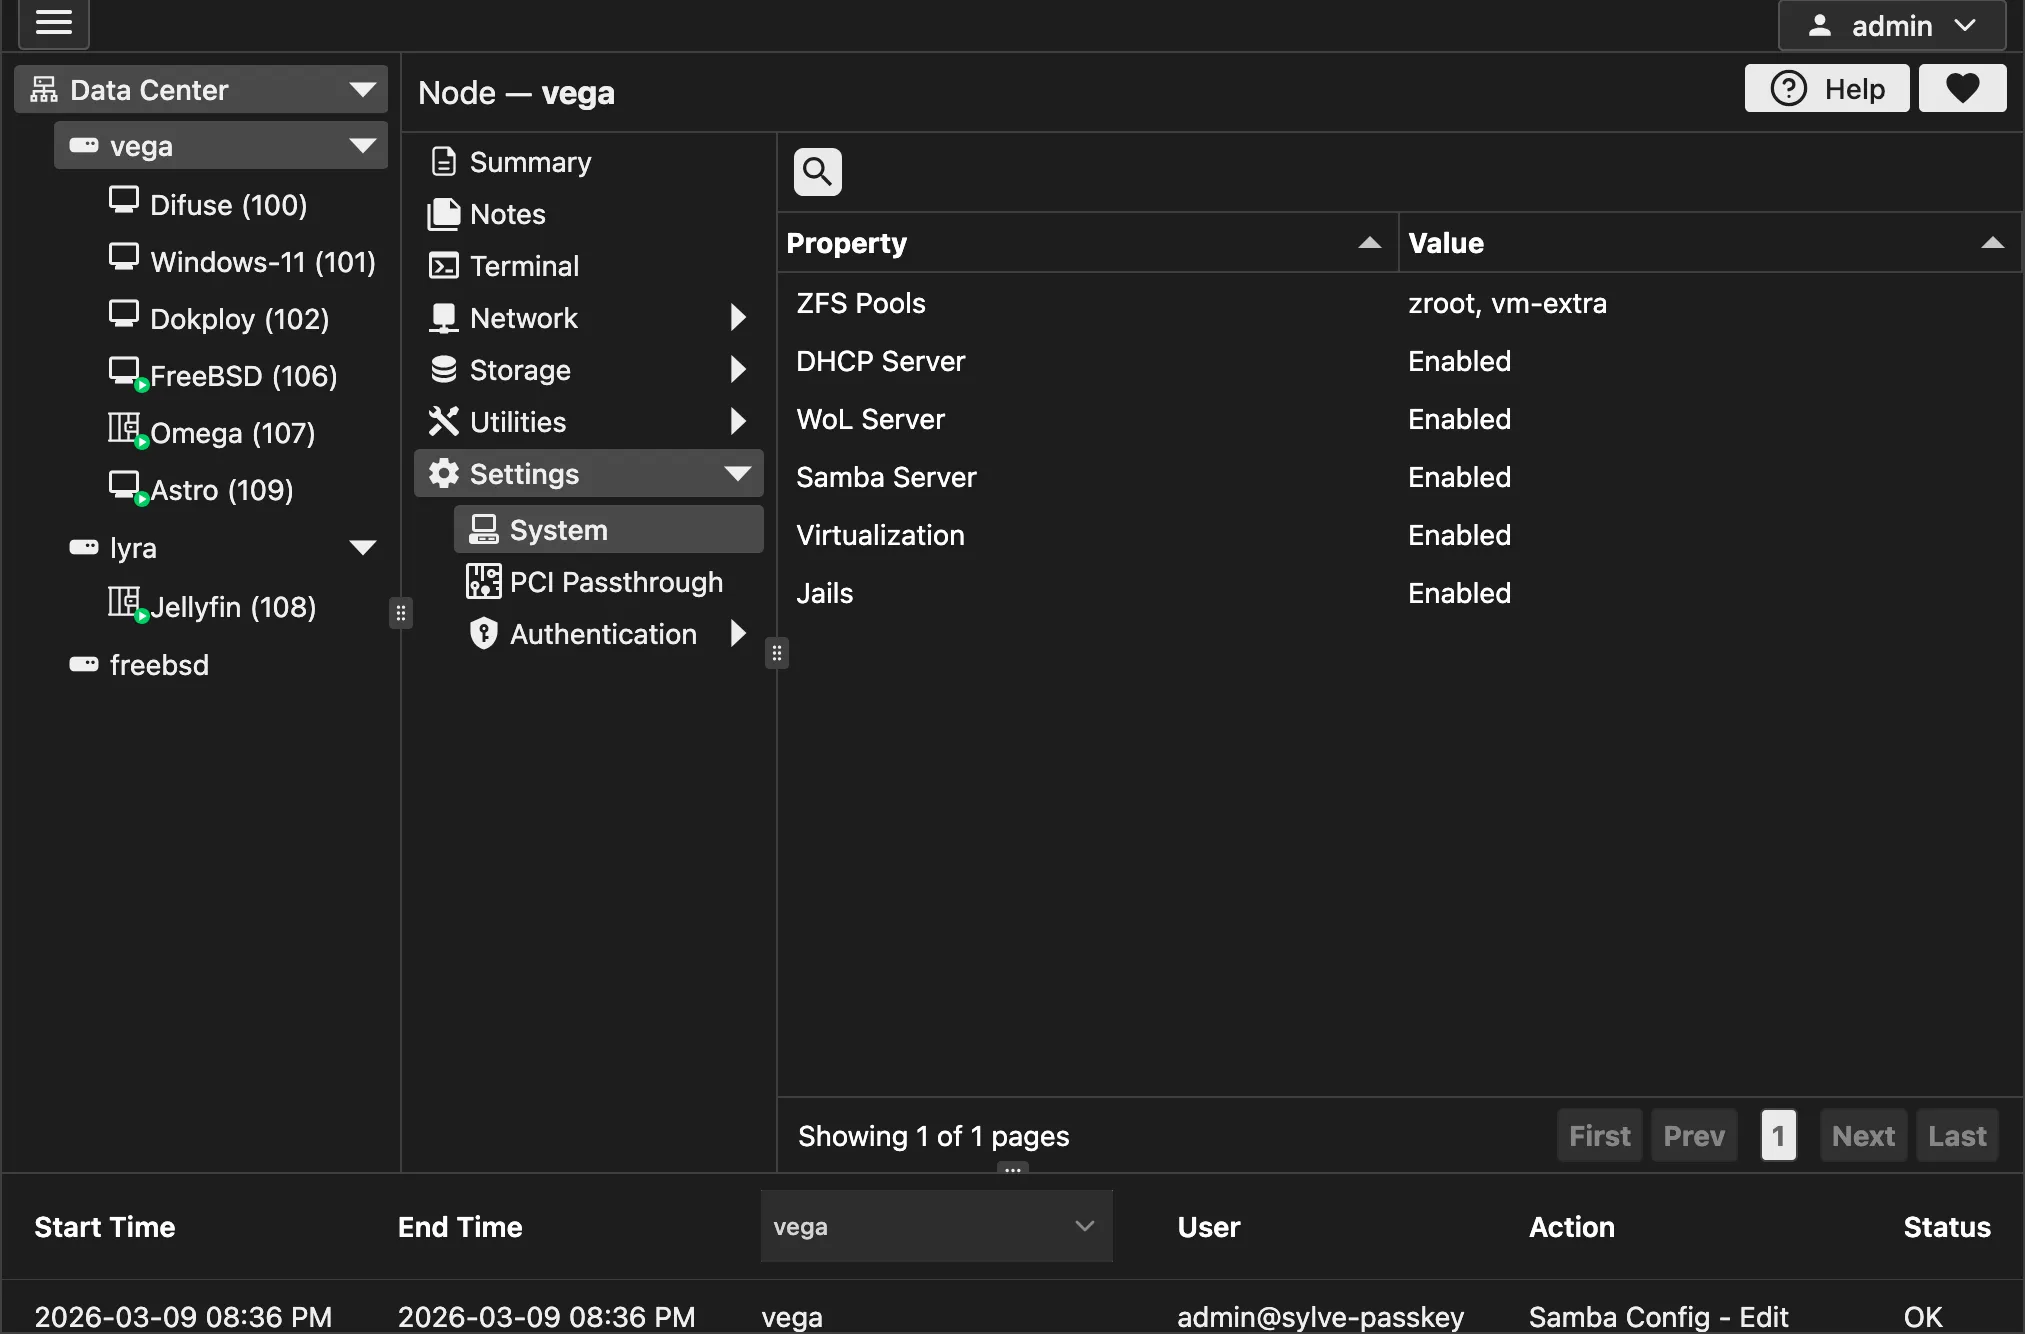
Task: Click the hamburger menu icon
Action: coord(54,23)
